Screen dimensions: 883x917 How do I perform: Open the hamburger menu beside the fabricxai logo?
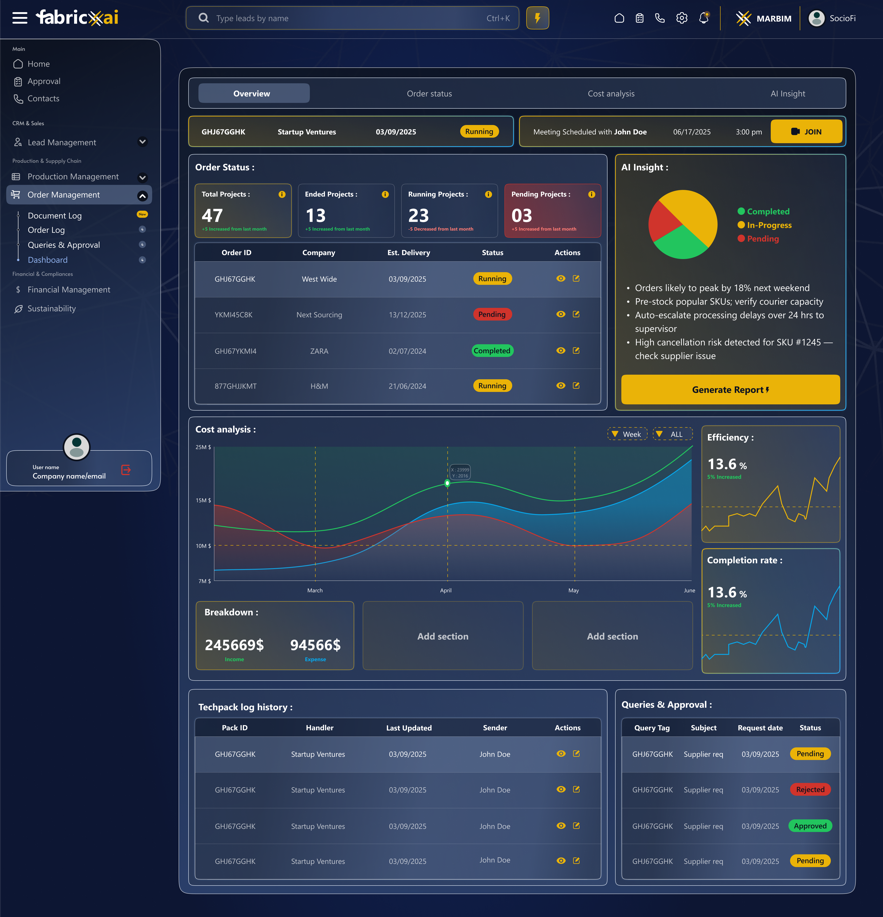click(x=19, y=18)
